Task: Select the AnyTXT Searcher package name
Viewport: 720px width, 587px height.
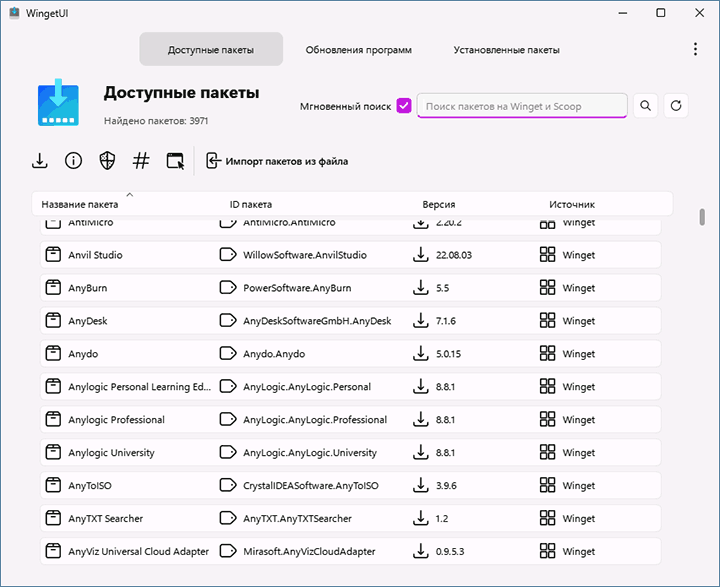Action: [x=106, y=519]
